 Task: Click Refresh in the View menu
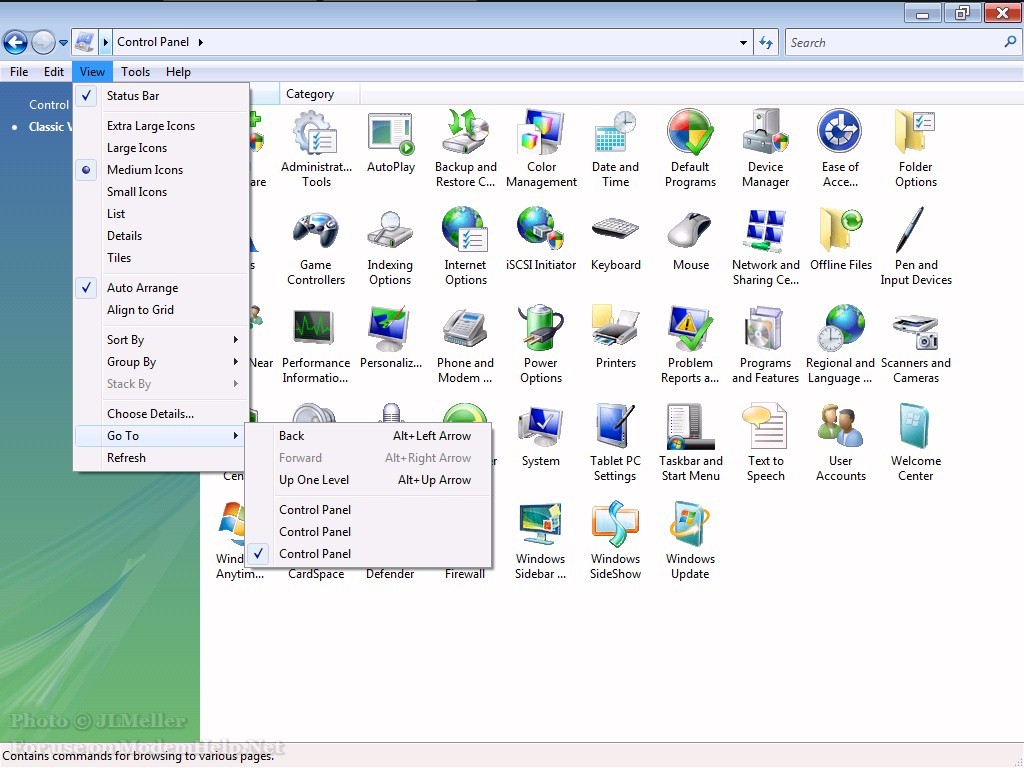(x=126, y=458)
